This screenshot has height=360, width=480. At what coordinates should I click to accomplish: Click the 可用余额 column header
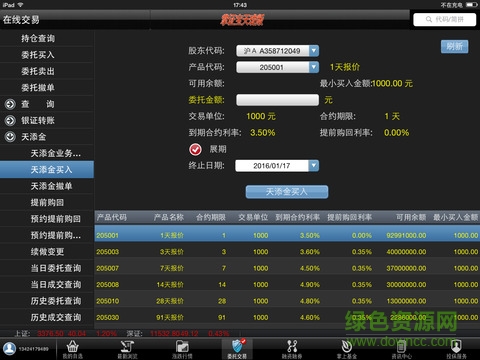411,217
